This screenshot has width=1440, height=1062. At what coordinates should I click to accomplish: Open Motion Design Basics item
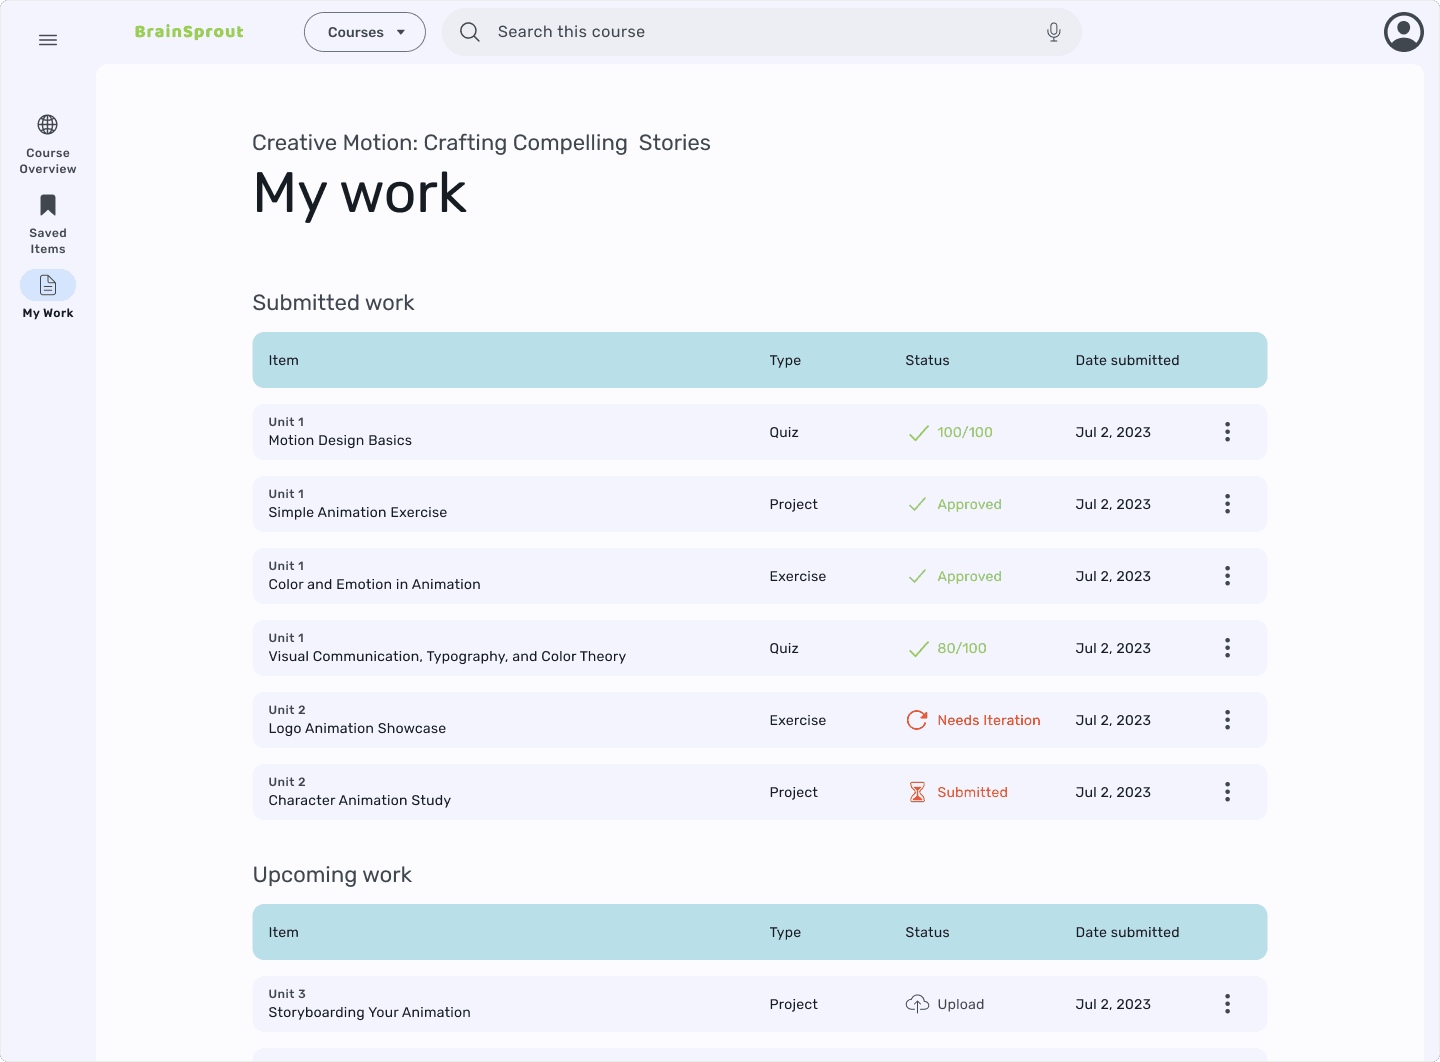pyautogui.click(x=340, y=440)
